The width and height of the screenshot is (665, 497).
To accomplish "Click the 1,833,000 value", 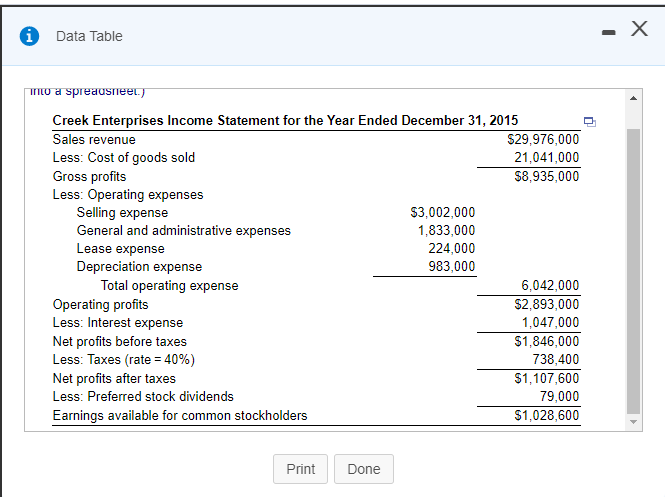I will [447, 230].
